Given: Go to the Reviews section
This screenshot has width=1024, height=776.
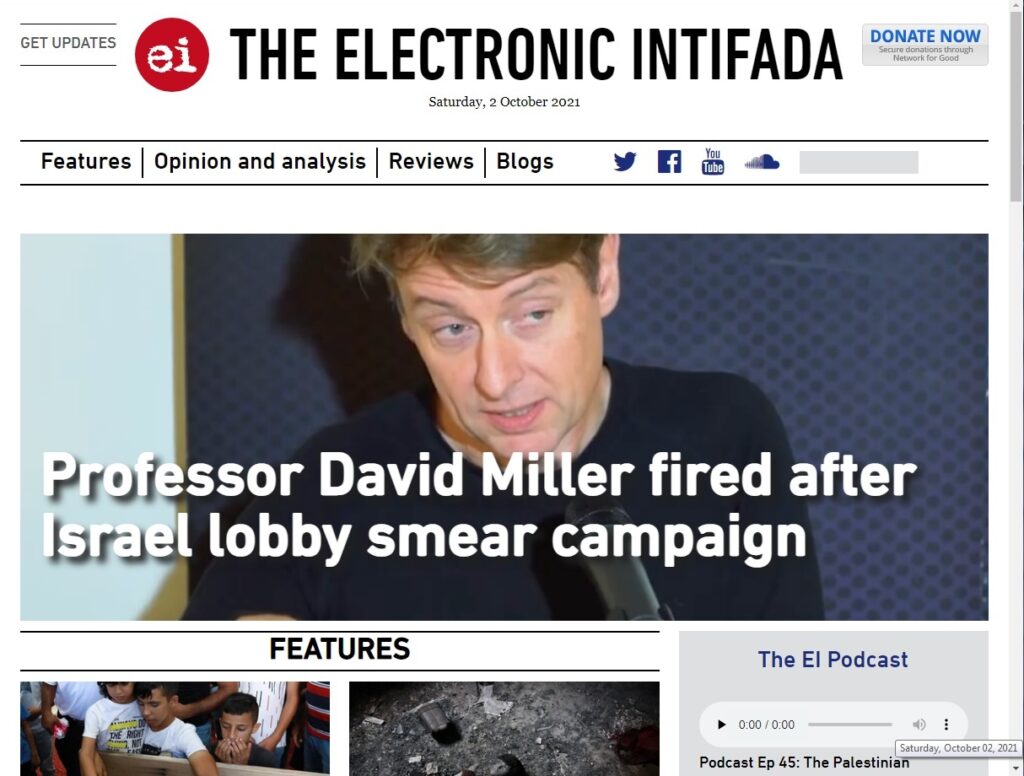Looking at the screenshot, I should pos(431,161).
